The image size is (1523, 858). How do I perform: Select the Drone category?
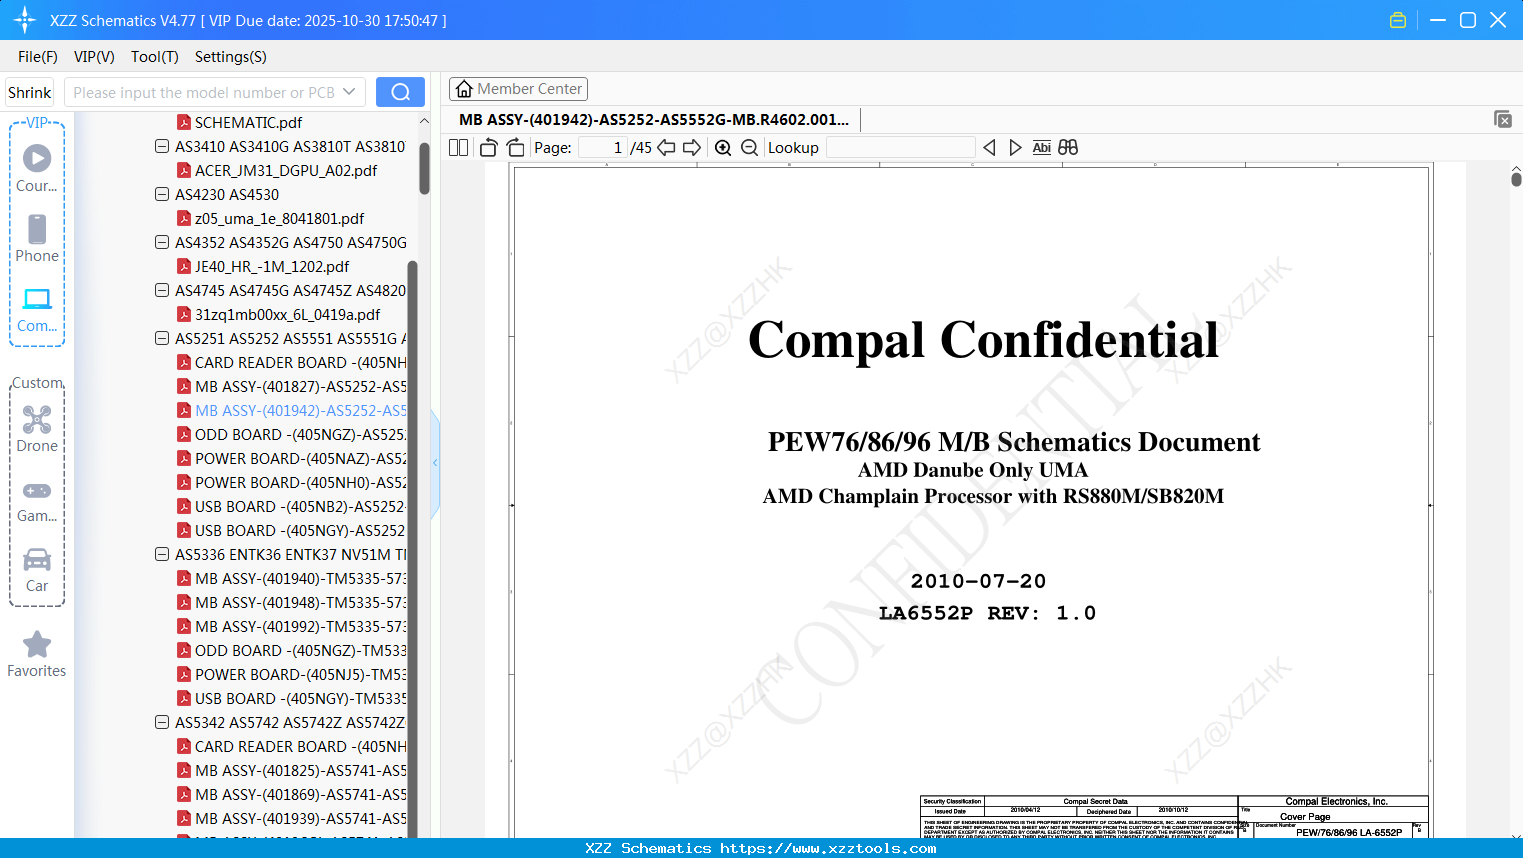click(37, 428)
